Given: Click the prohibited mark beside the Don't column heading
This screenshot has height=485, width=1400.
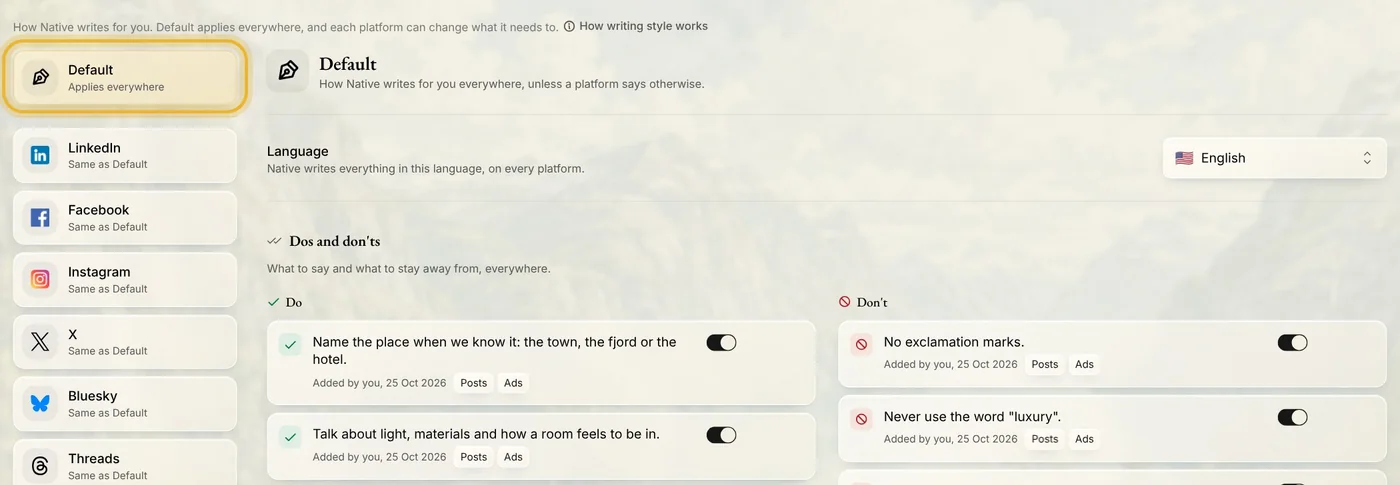Looking at the screenshot, I should (844, 301).
